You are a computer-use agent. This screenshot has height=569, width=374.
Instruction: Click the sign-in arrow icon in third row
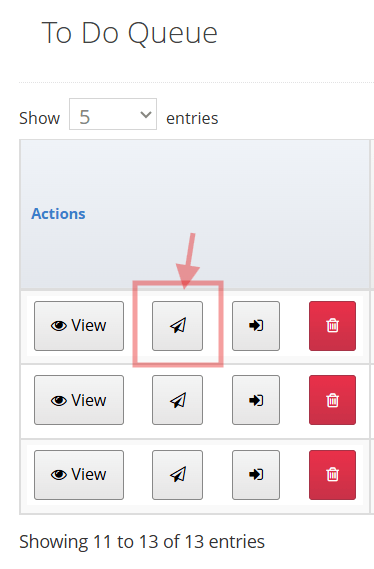click(x=256, y=475)
